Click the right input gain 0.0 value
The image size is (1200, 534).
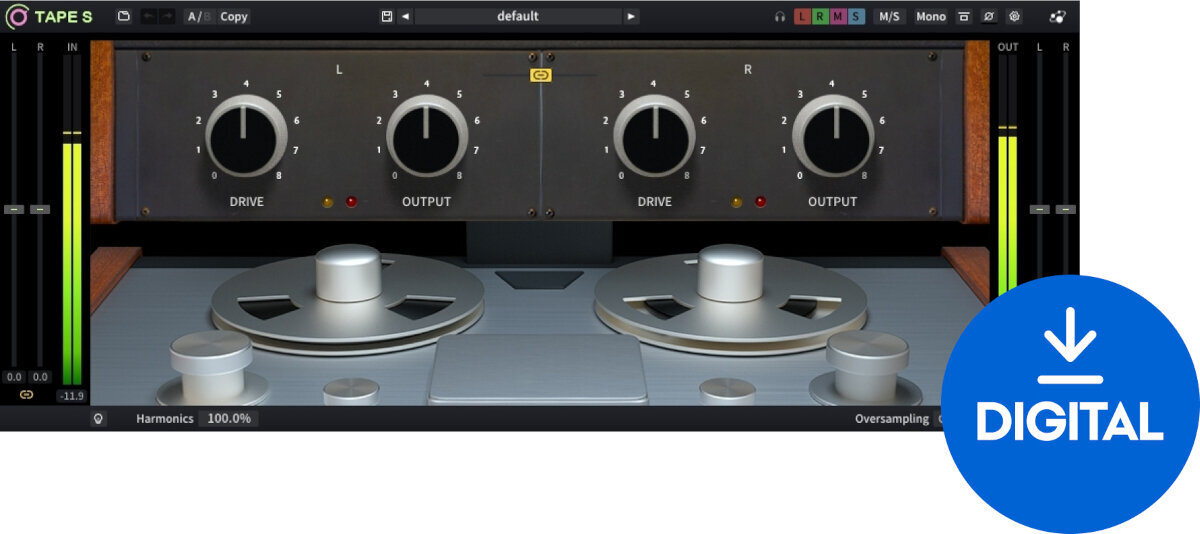click(40, 377)
